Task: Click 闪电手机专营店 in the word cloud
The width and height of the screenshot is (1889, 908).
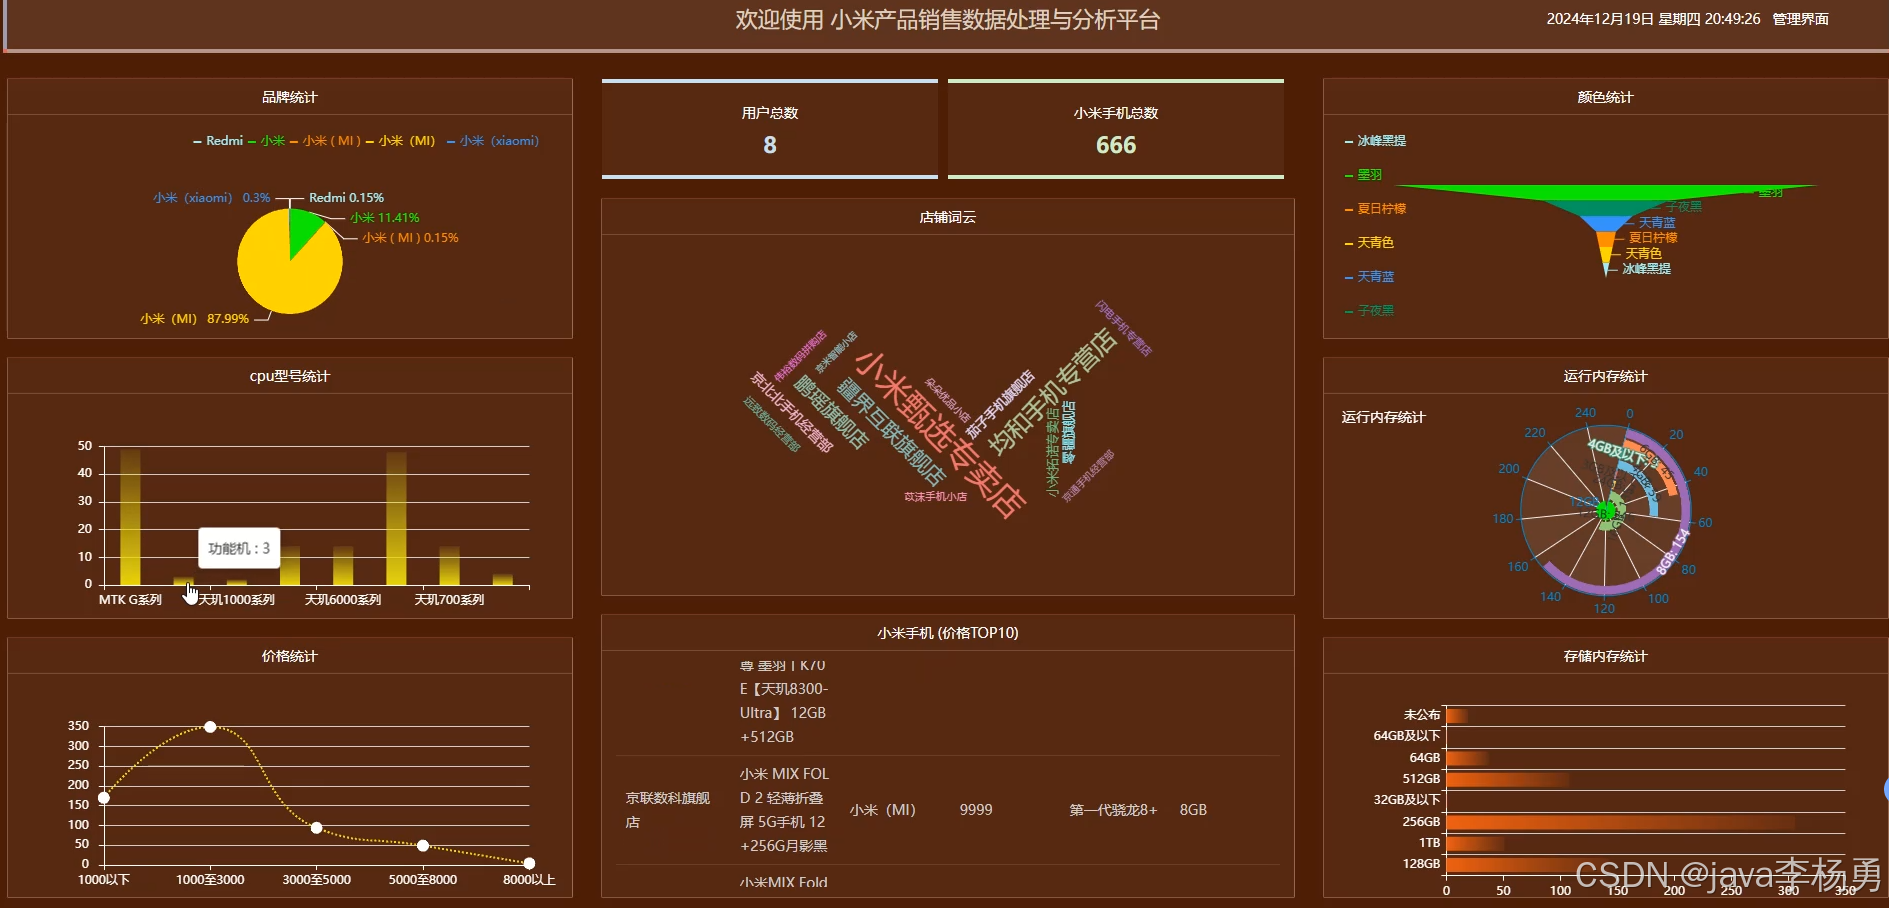Action: click(x=1123, y=328)
